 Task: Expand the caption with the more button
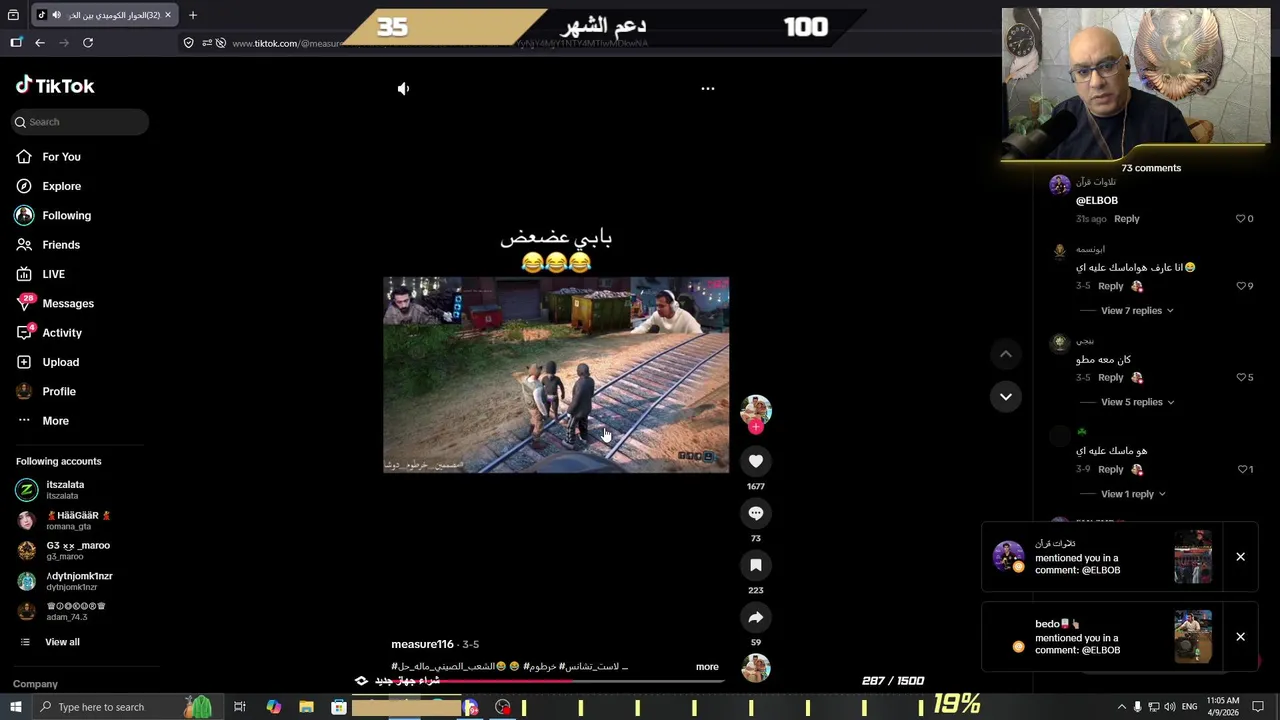coord(707,667)
